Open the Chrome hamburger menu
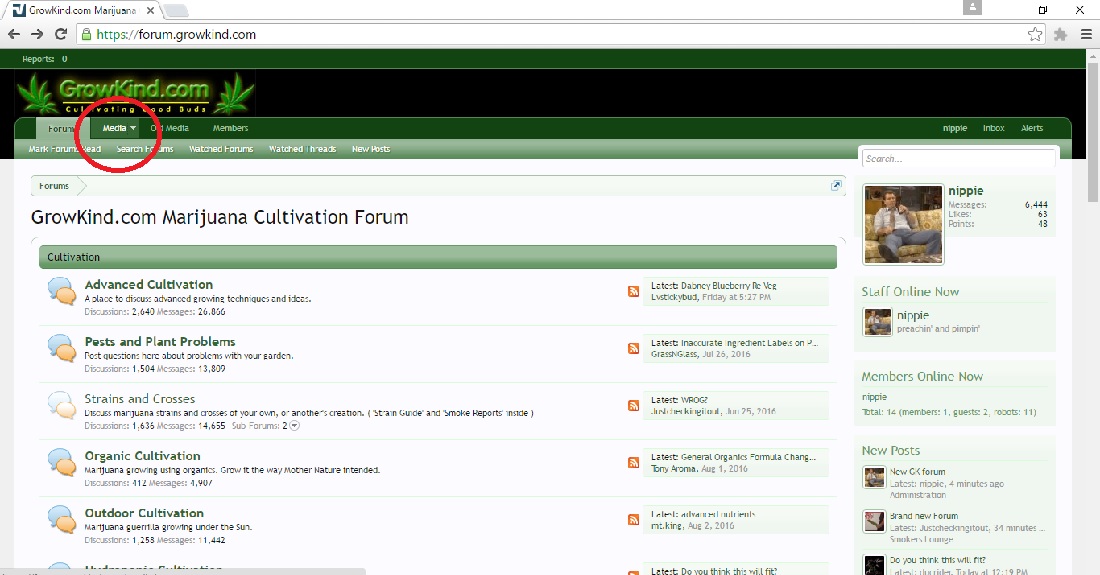 (1086, 34)
